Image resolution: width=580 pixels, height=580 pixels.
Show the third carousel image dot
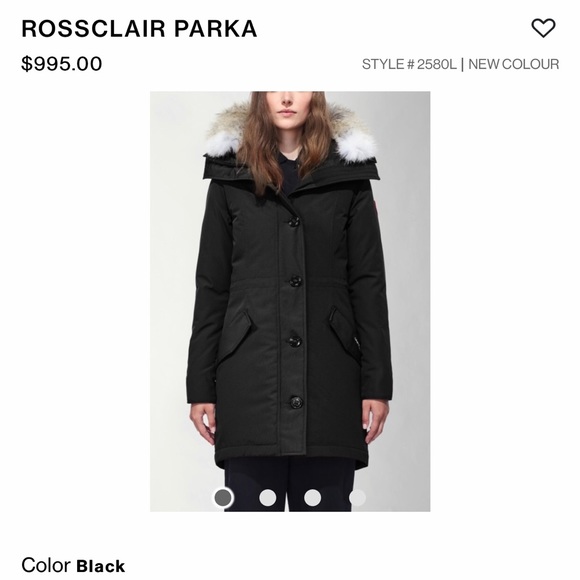point(313,497)
